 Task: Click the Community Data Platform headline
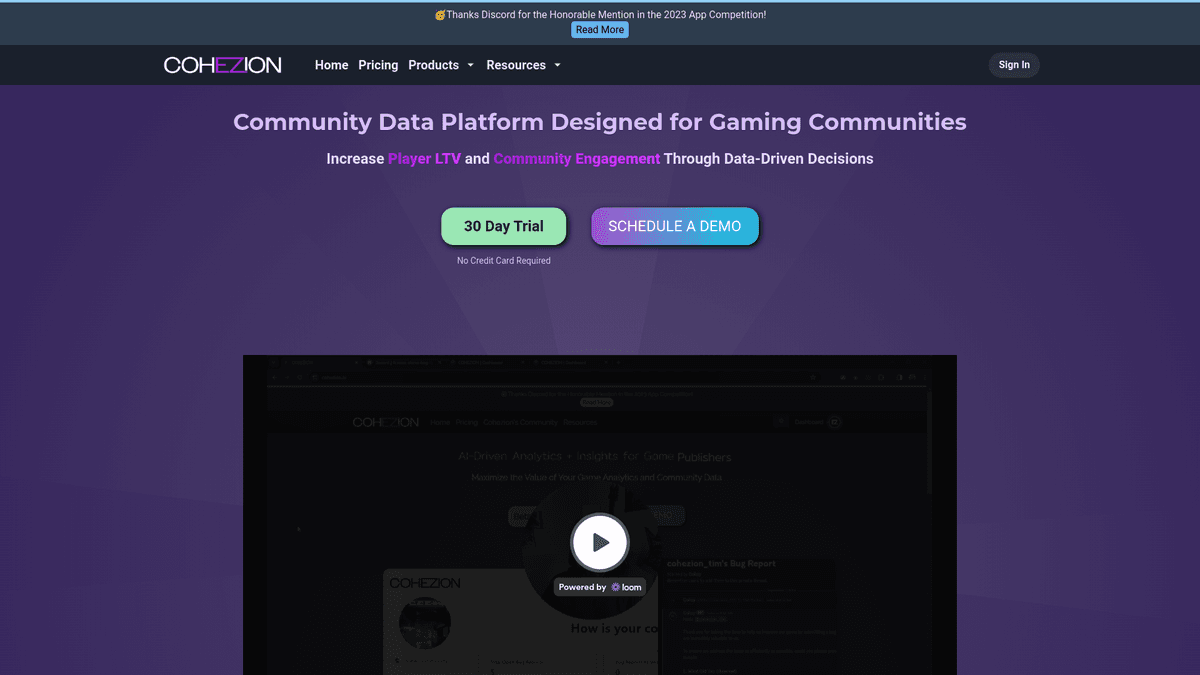600,122
